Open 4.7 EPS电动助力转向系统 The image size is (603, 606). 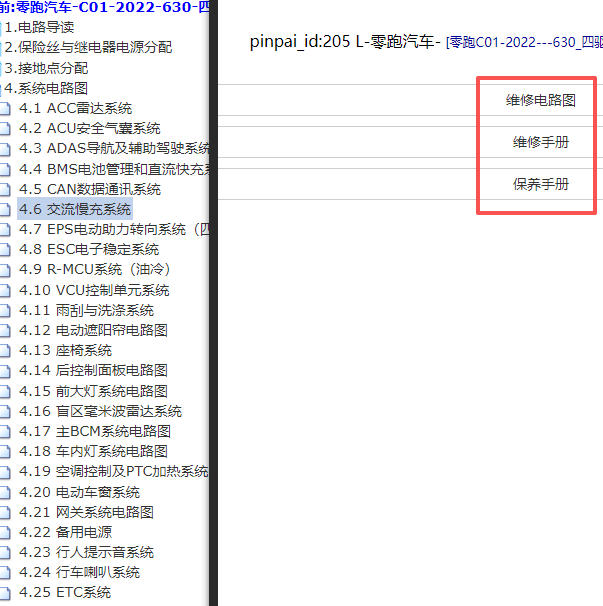[114, 229]
